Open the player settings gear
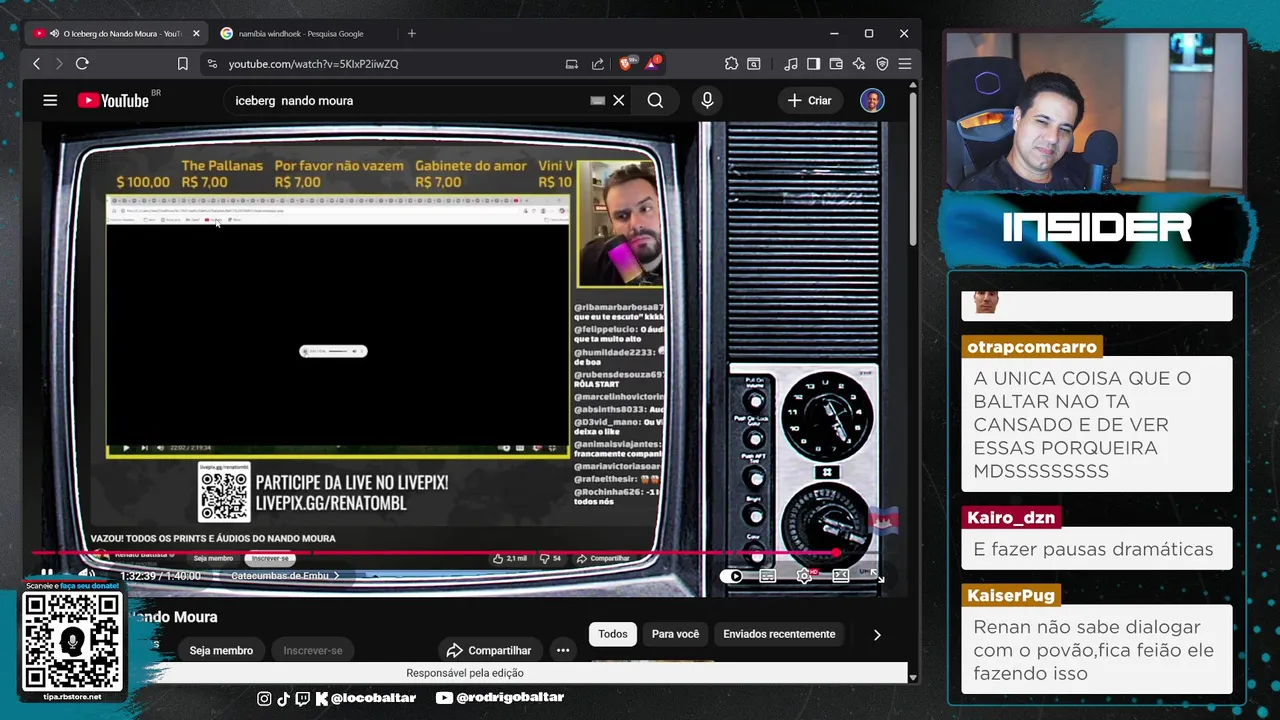 click(804, 576)
